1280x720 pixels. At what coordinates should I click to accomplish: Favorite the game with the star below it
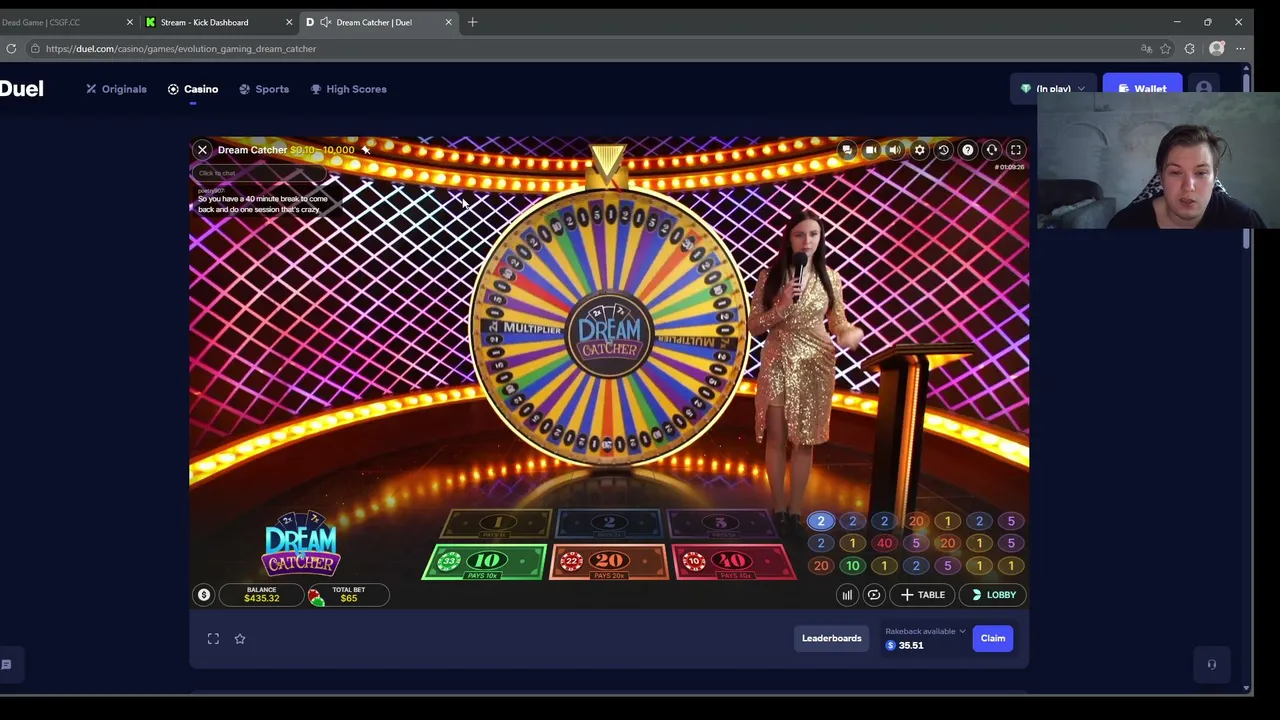pyautogui.click(x=240, y=639)
